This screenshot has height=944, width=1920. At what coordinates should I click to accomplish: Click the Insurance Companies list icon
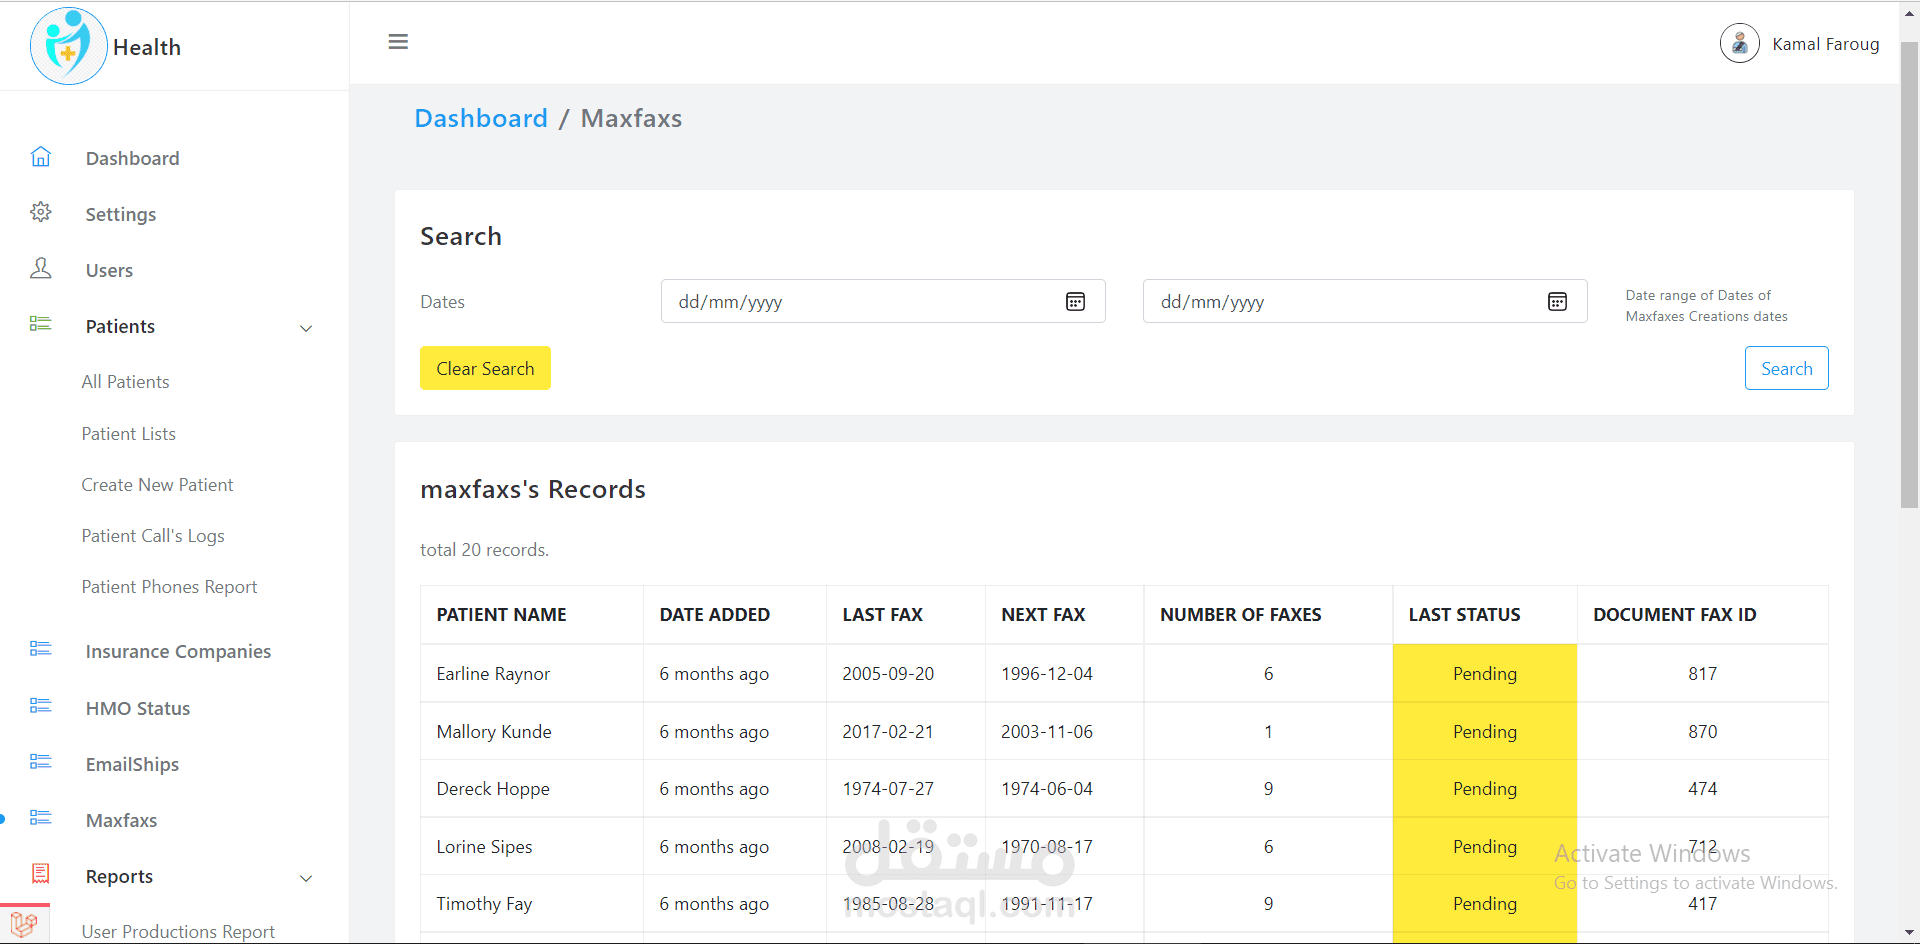pyautogui.click(x=41, y=649)
